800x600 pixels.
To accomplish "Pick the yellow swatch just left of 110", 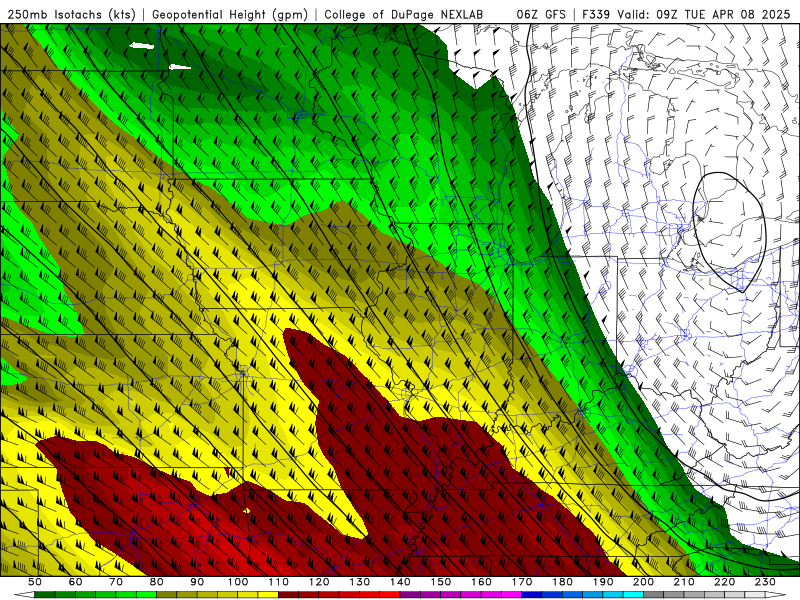I will point(268,595).
